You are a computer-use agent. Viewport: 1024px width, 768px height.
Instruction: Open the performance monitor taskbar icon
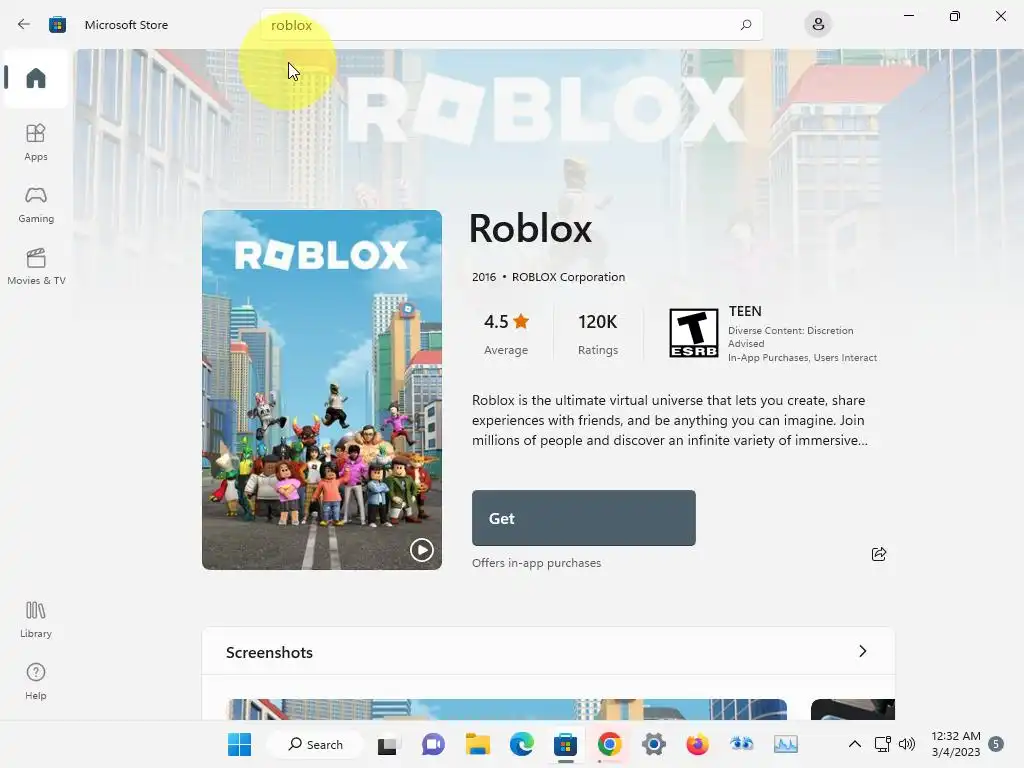[x=786, y=744]
